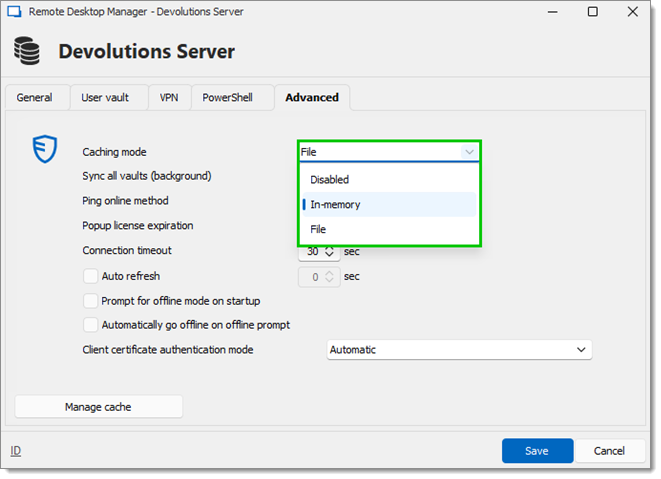Open Client certificate authentication mode dropdown
Viewport: 661px width, 479px height.
tap(459, 350)
